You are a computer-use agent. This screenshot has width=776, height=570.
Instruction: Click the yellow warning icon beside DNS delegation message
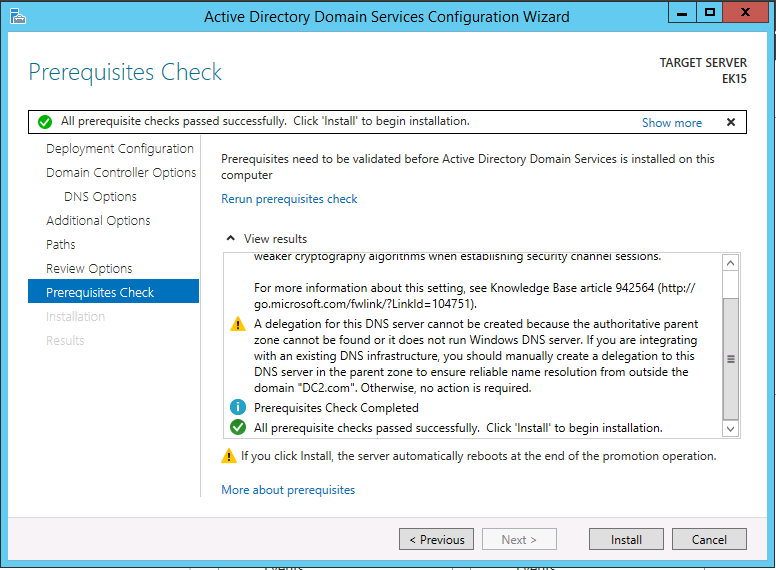(x=237, y=324)
